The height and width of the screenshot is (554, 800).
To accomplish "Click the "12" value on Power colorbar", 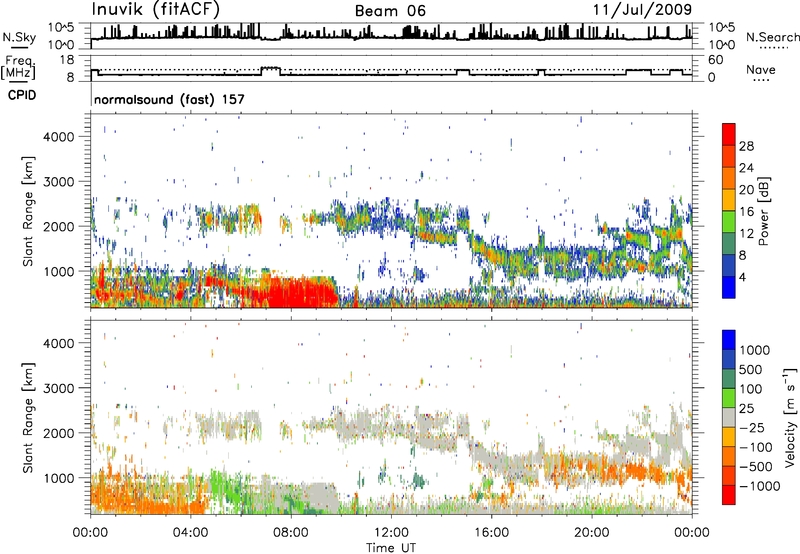I will [x=746, y=233].
